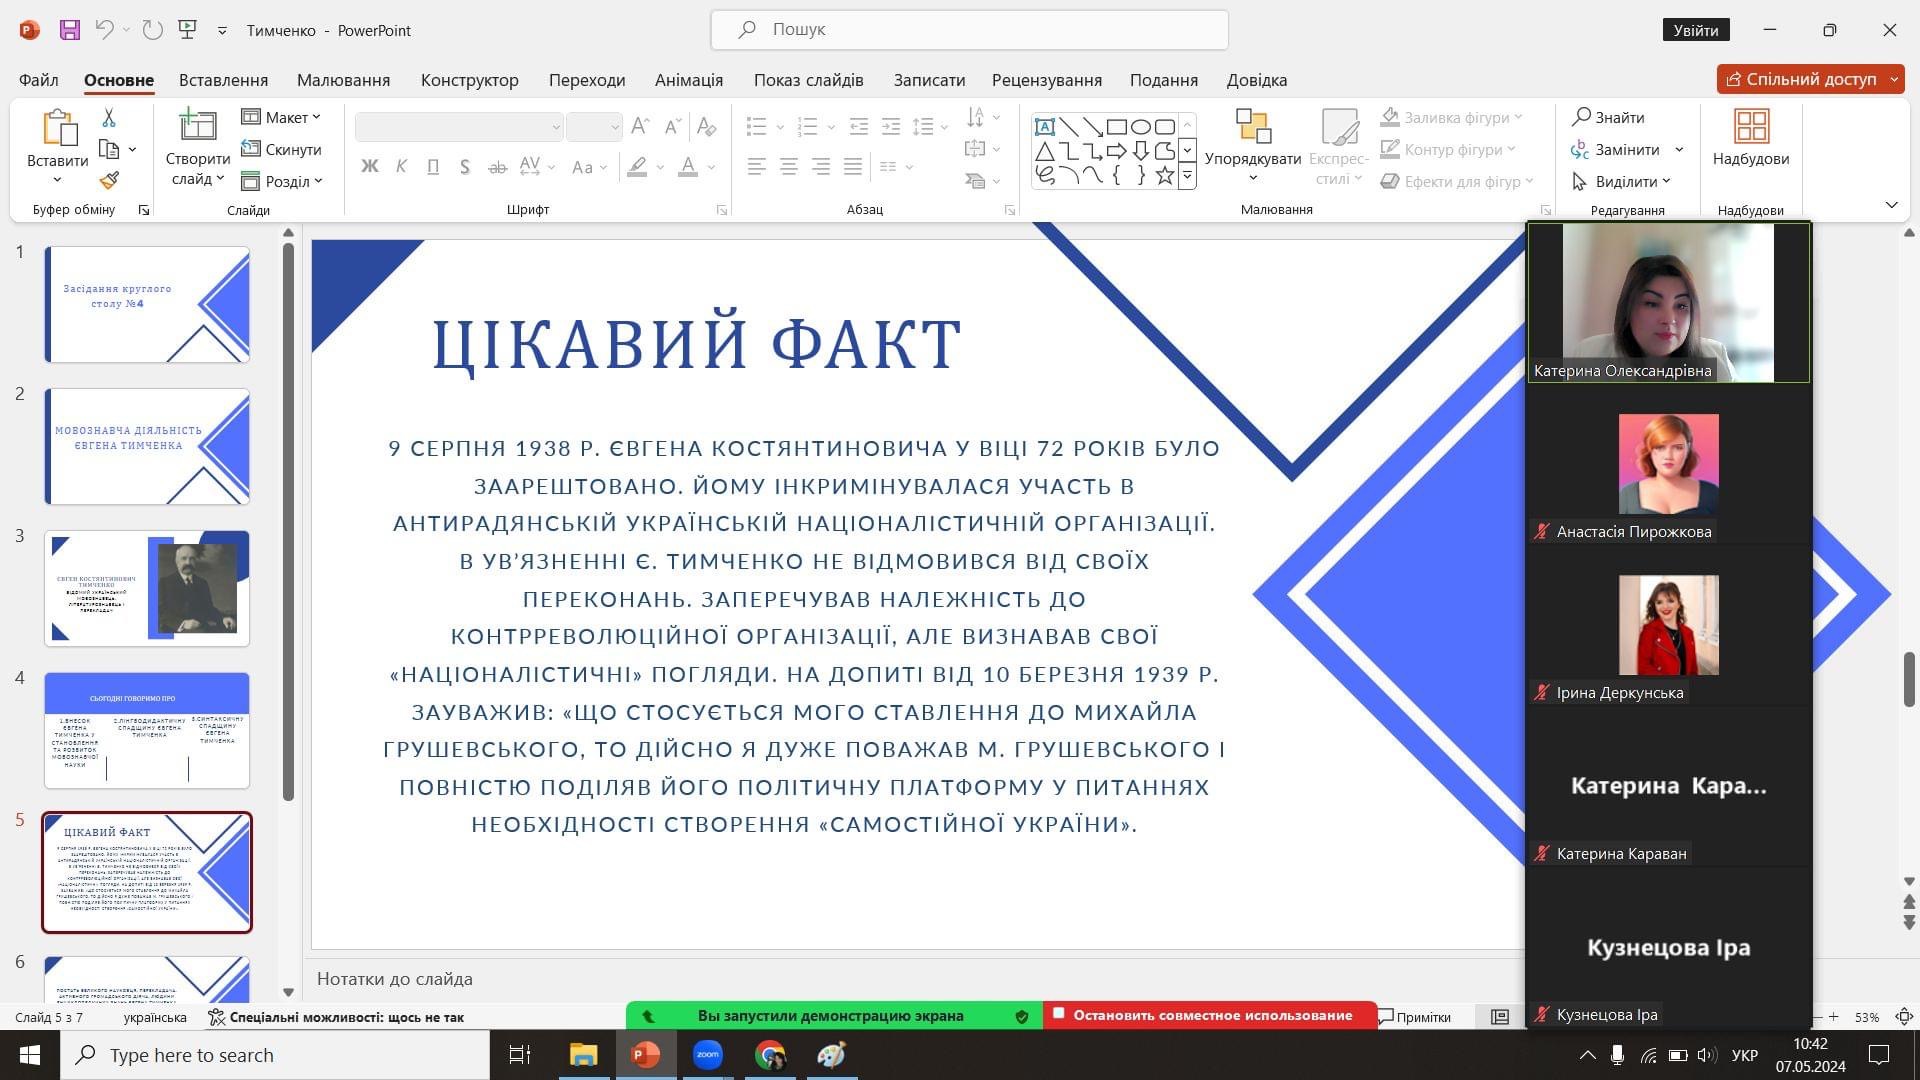This screenshot has height=1080, width=1920.
Task: Open the font color A swatch
Action: pyautogui.click(x=688, y=167)
